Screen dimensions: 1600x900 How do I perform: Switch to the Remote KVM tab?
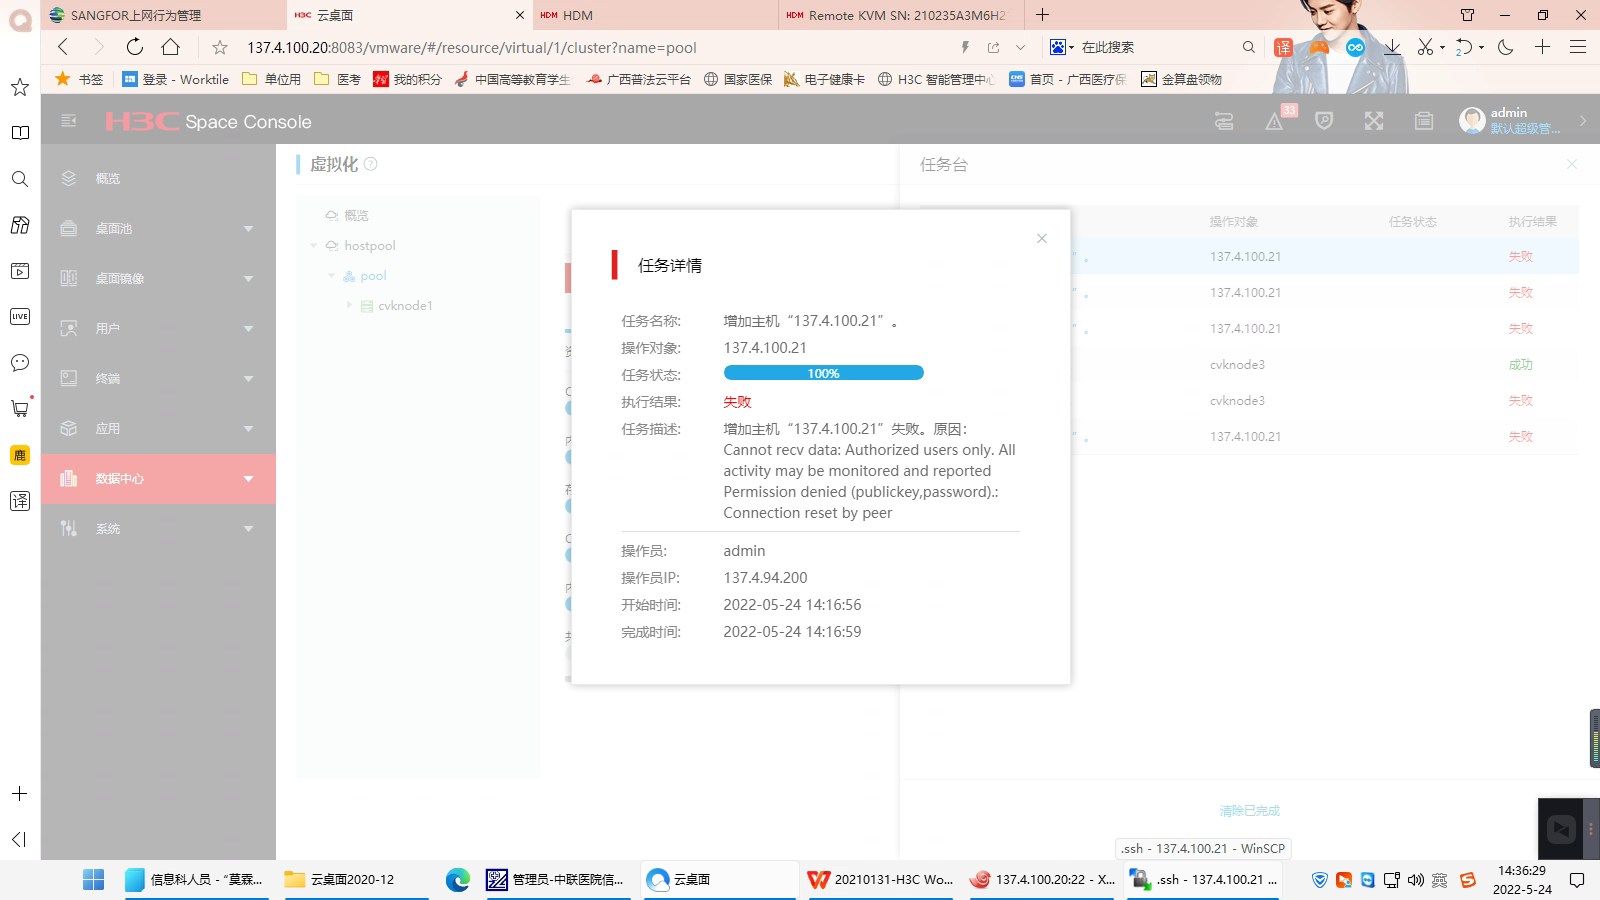[x=901, y=15]
